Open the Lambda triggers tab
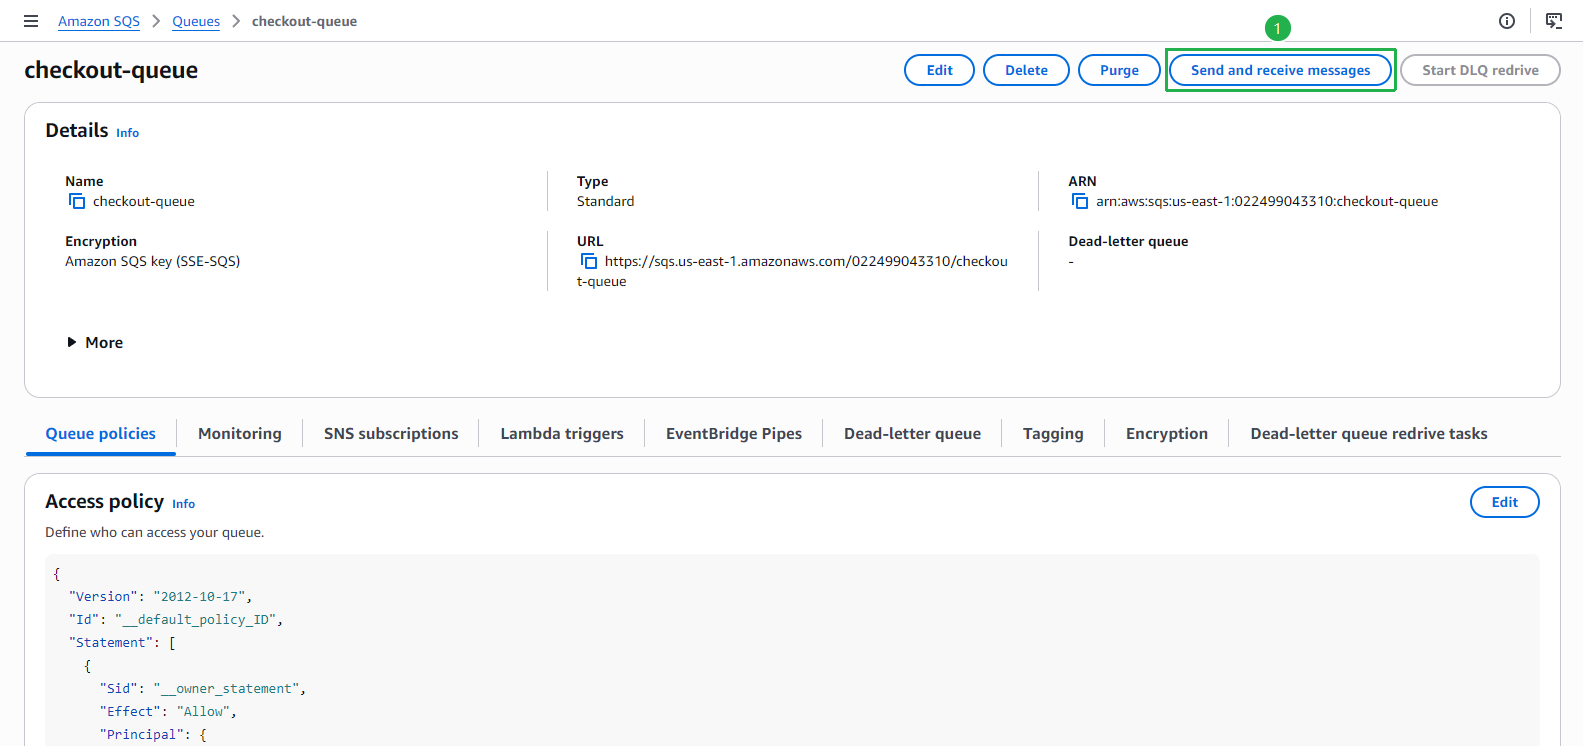Viewport: 1583px width, 746px height. [562, 434]
